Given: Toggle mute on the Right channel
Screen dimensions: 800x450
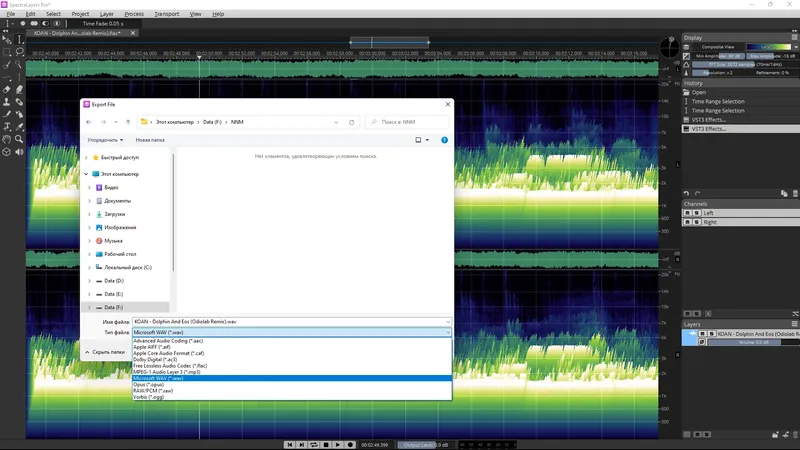Looking at the screenshot, I should pos(687,222).
